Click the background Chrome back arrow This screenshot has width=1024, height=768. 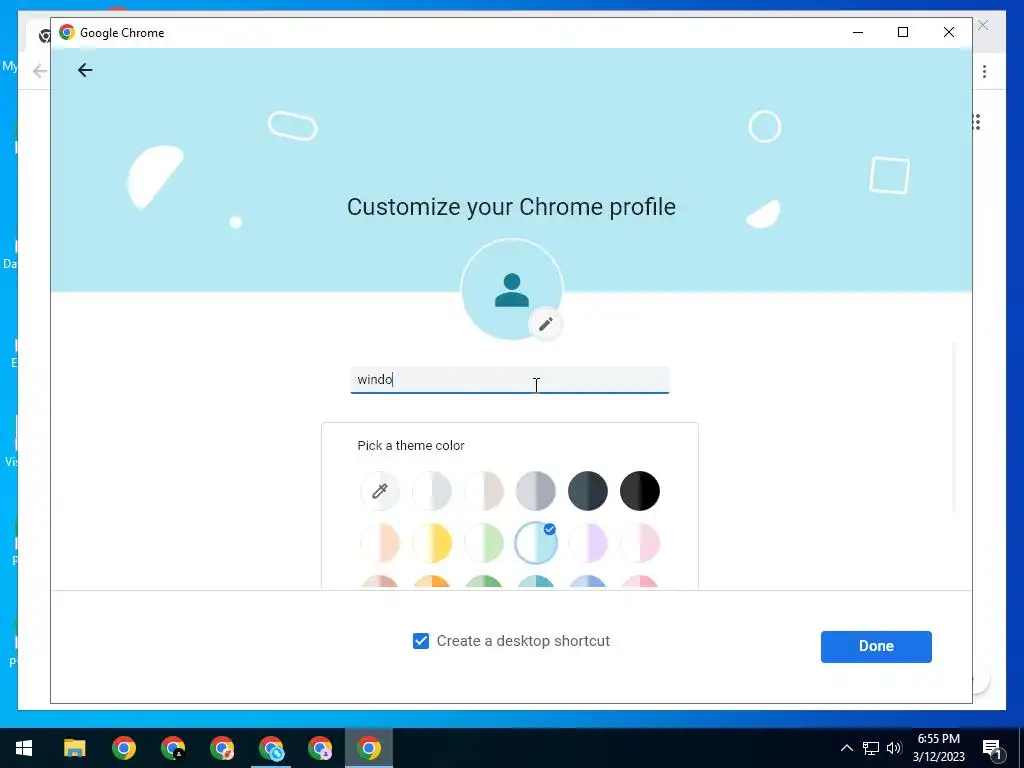coord(40,71)
